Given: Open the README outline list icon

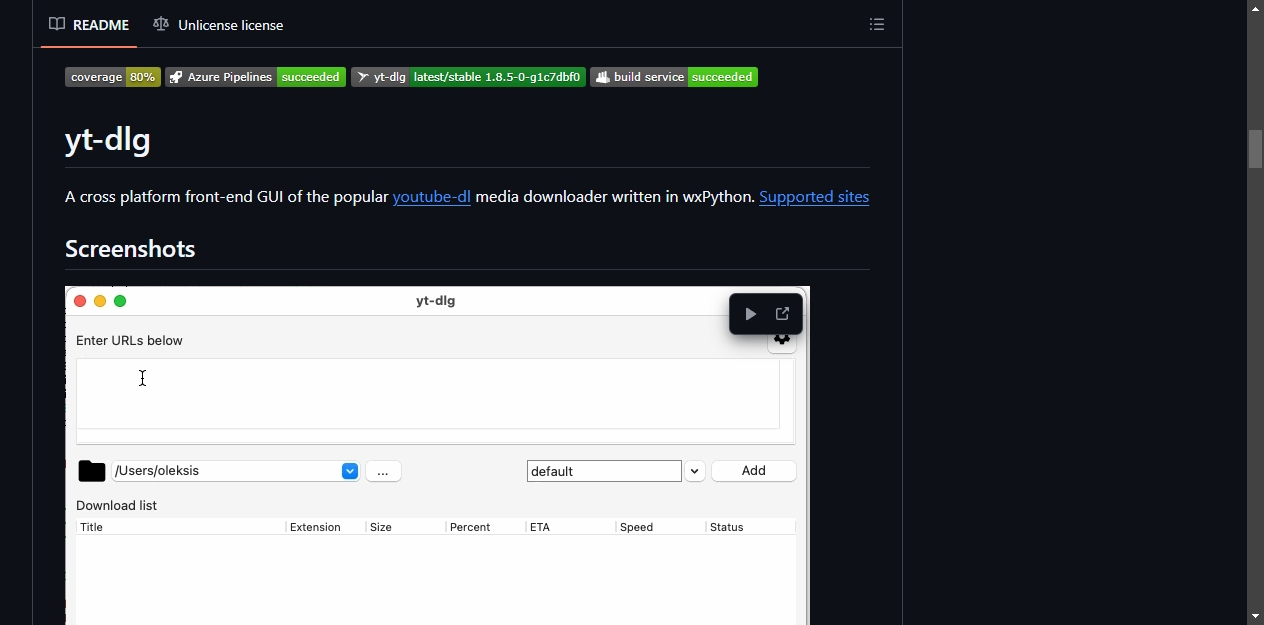Looking at the screenshot, I should coord(877,24).
